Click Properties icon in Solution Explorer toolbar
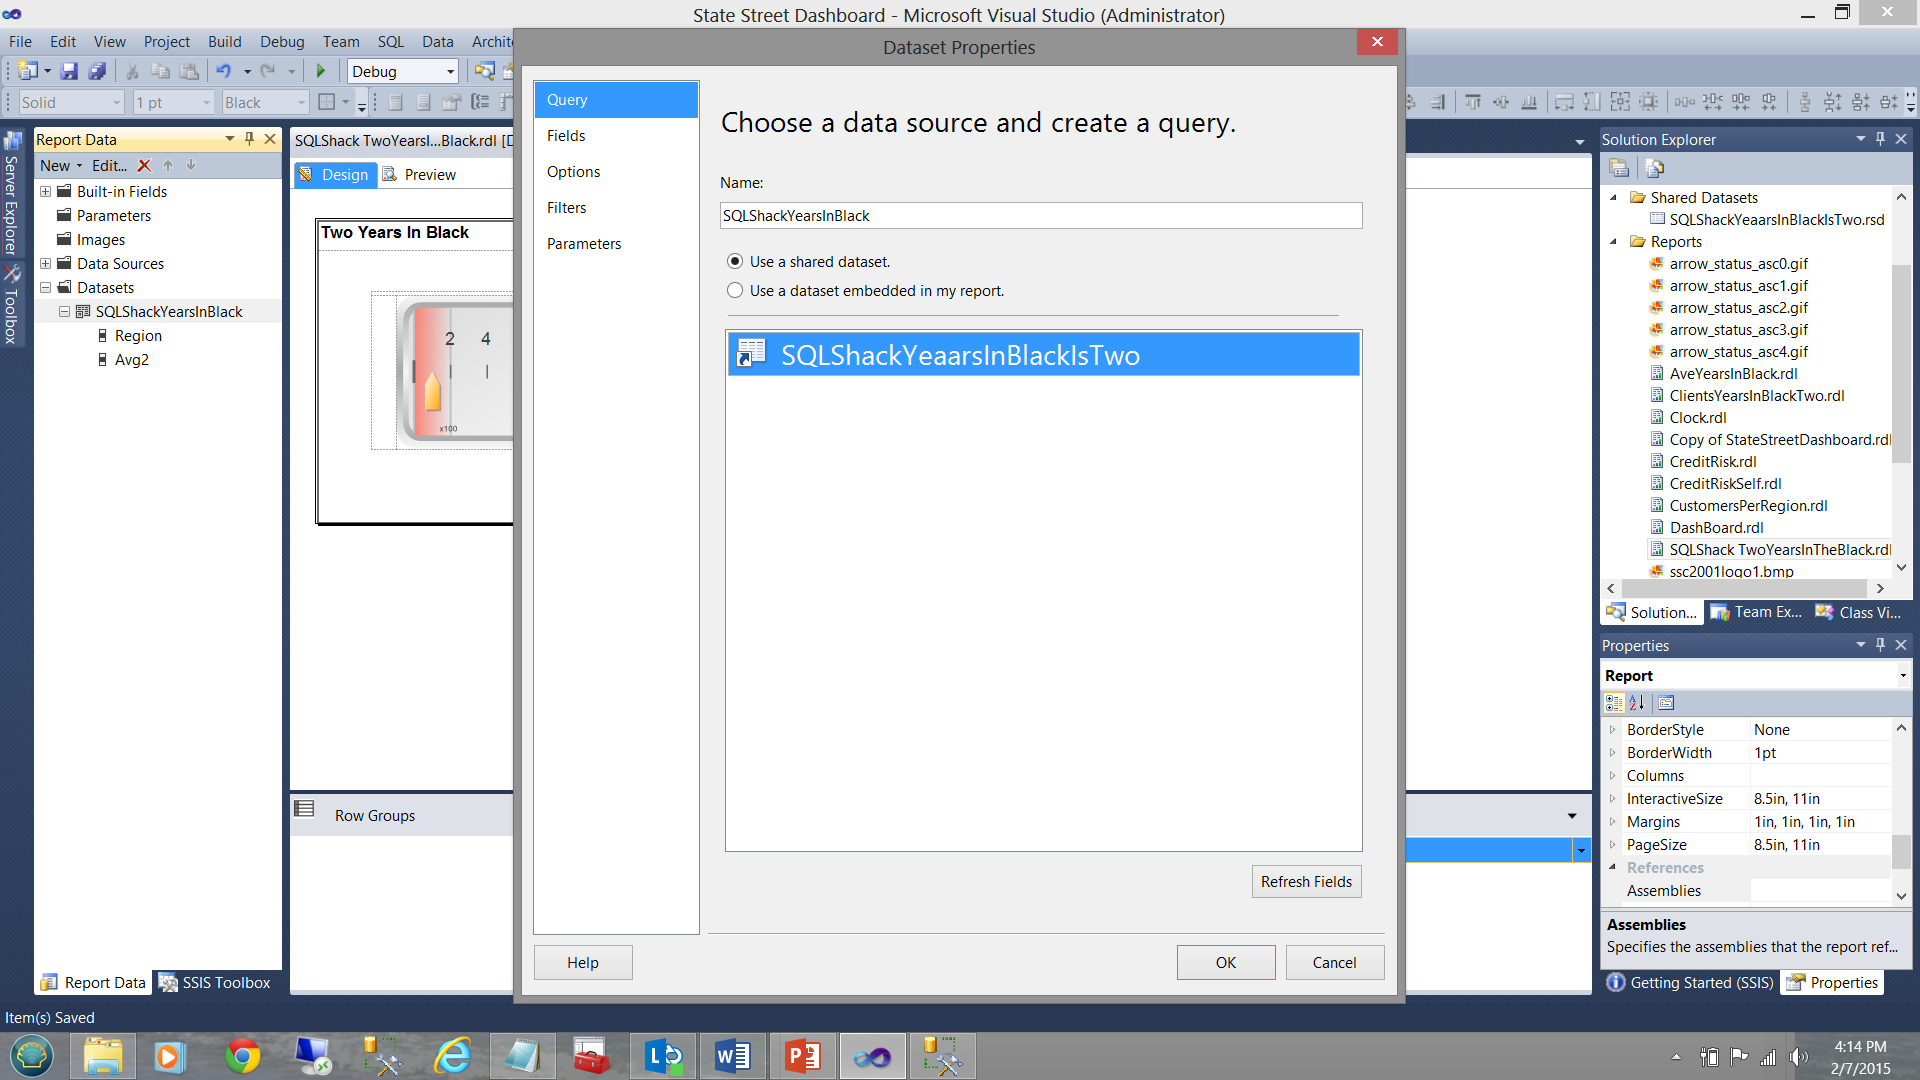Screen dimensions: 1920x1080 (1619, 168)
